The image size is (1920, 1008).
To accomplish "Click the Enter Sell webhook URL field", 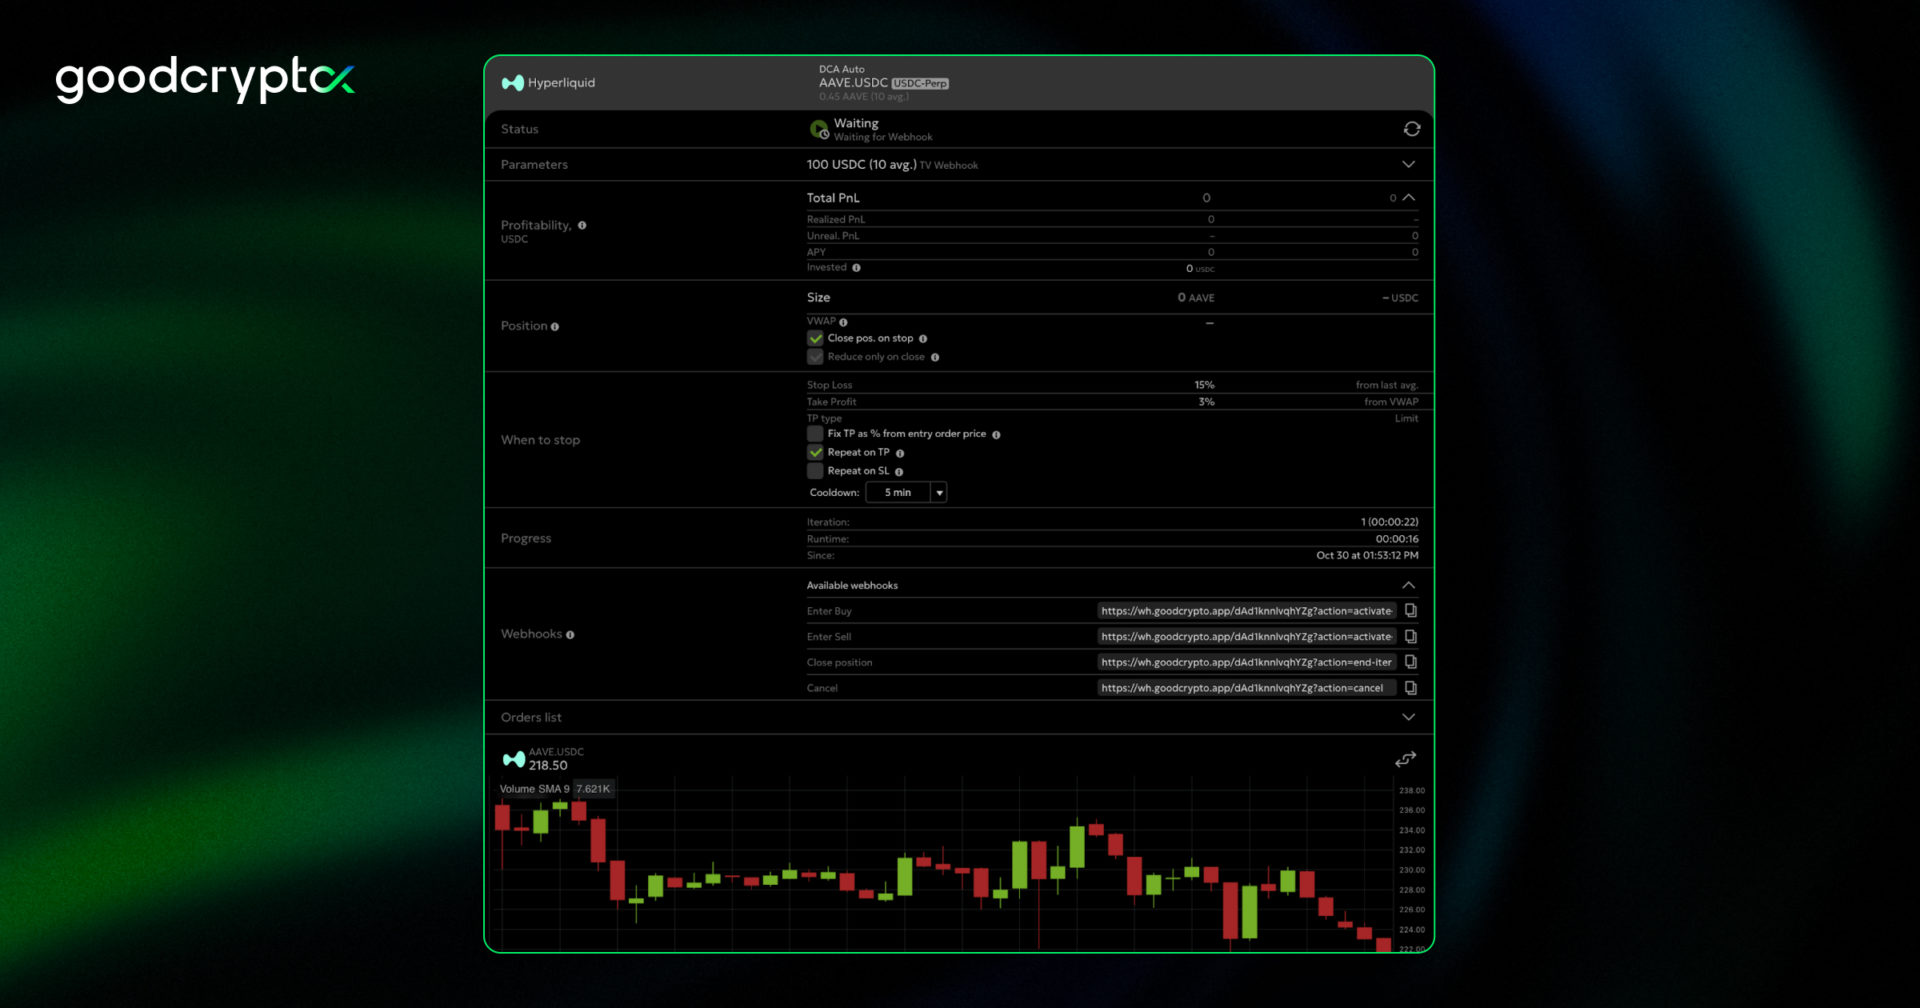I will (1245, 636).
